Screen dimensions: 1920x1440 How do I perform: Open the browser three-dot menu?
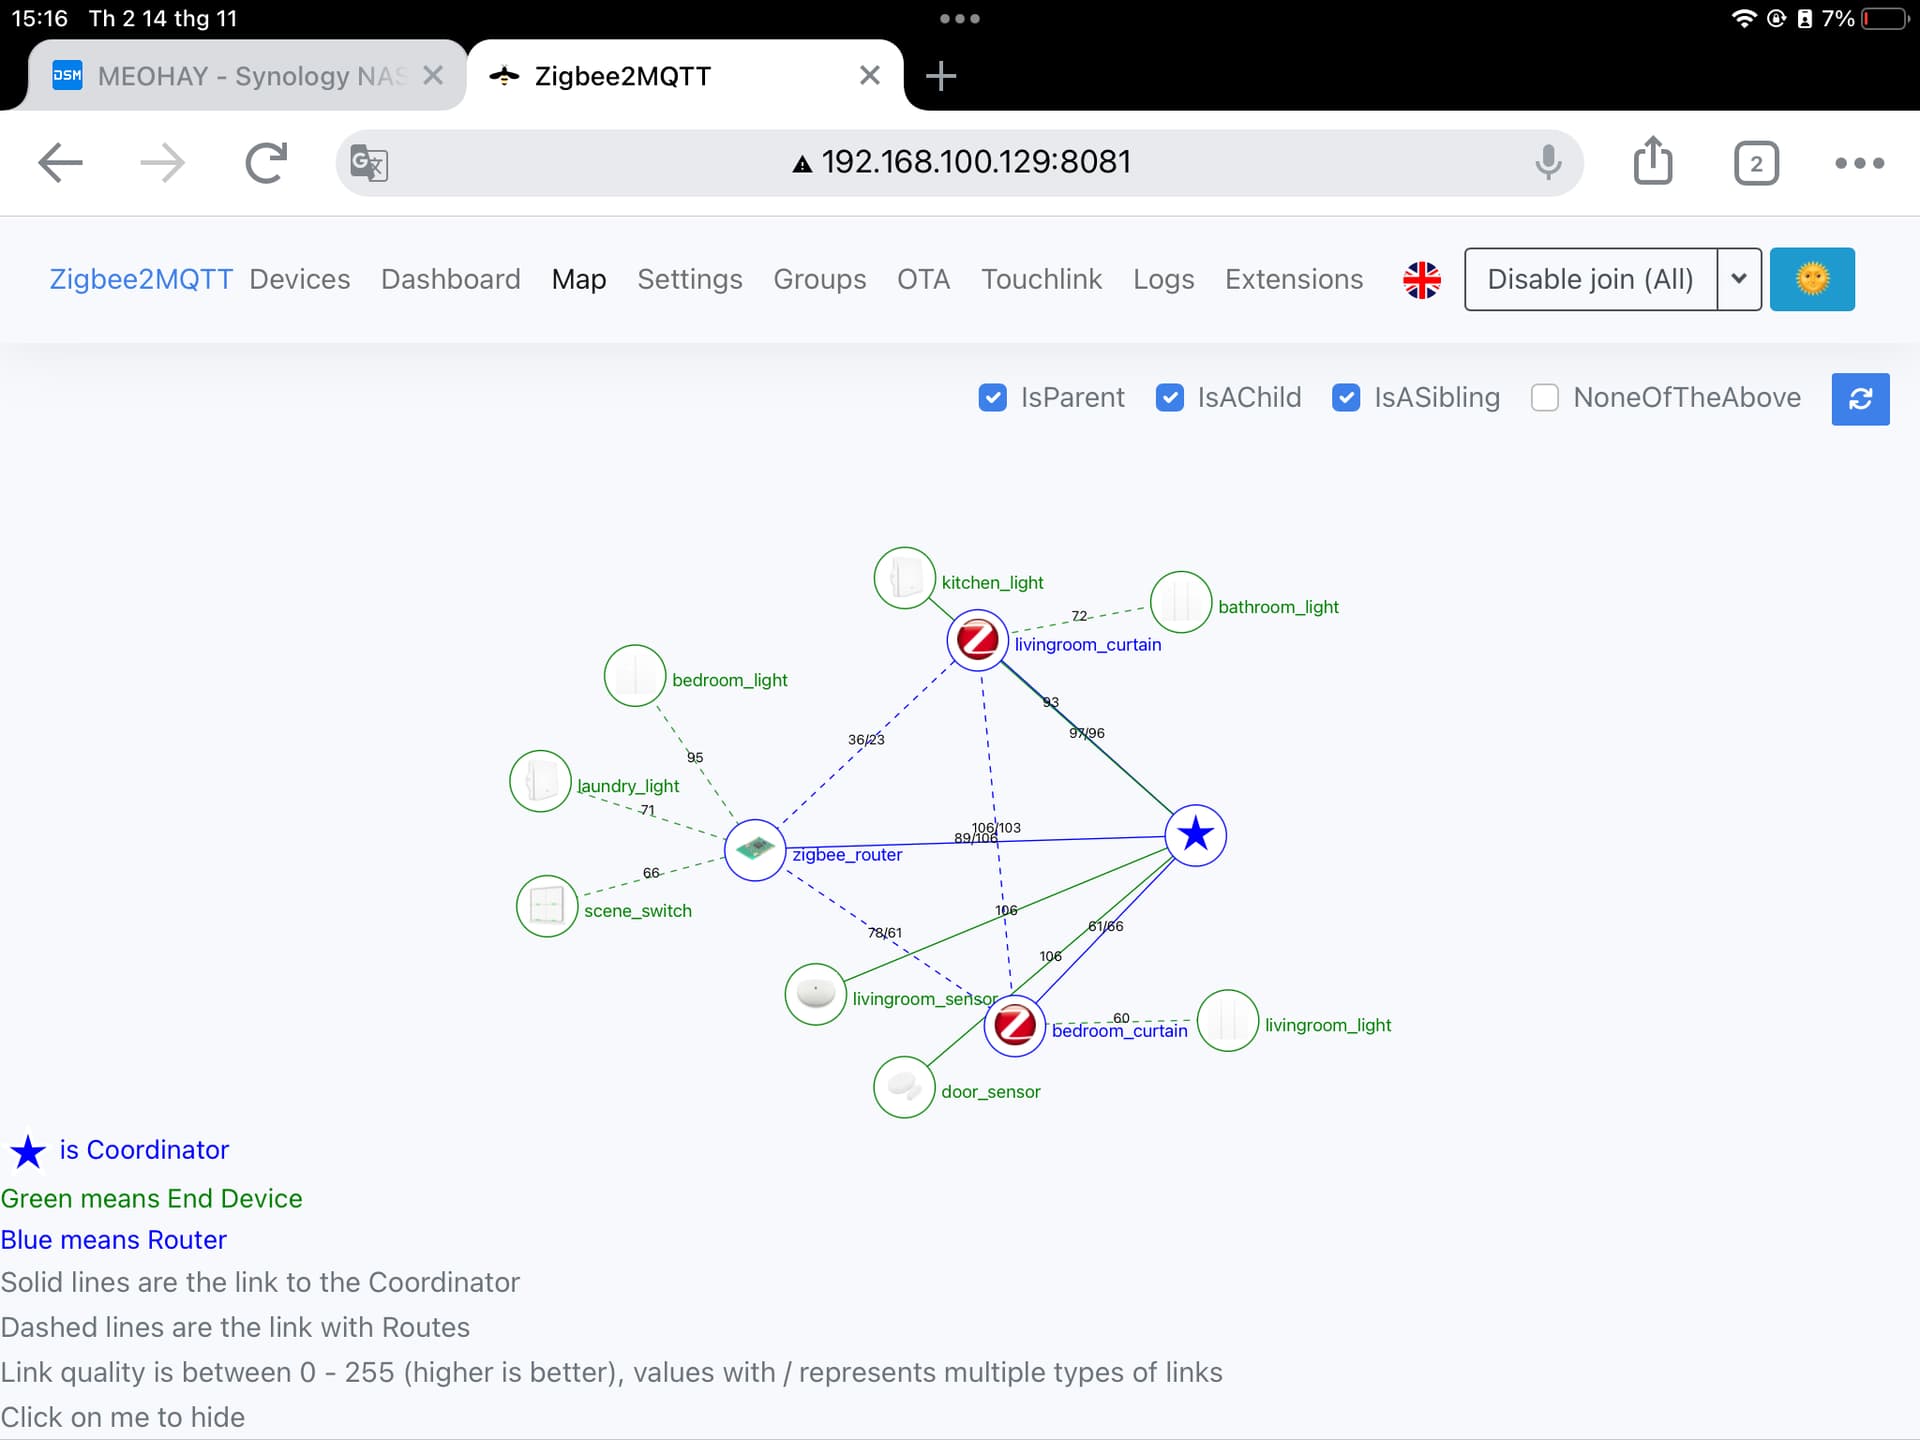(x=1859, y=163)
